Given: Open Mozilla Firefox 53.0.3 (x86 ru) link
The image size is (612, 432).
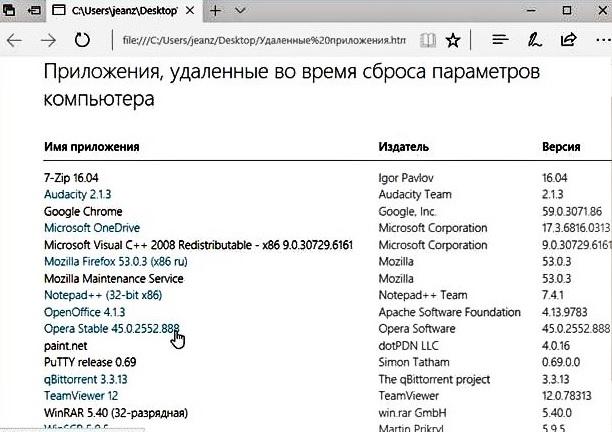Looking at the screenshot, I should point(116,261).
